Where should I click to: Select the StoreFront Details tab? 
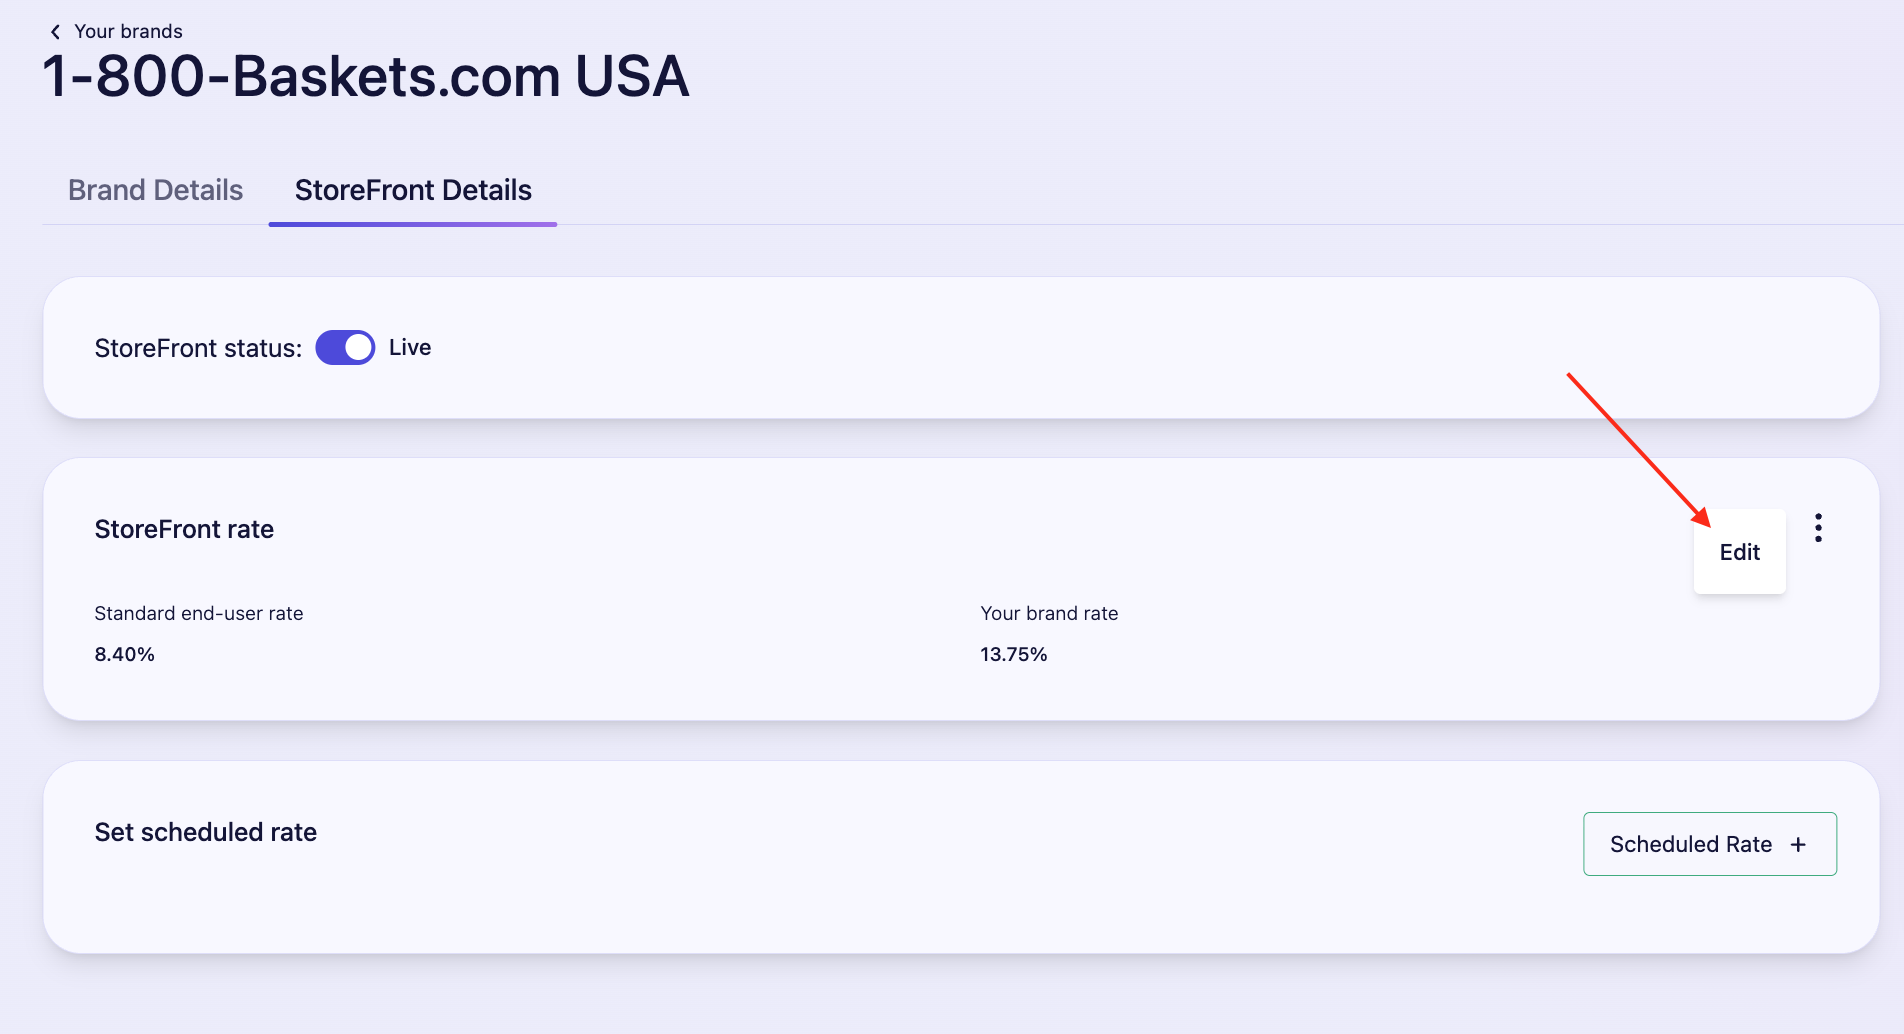click(413, 190)
